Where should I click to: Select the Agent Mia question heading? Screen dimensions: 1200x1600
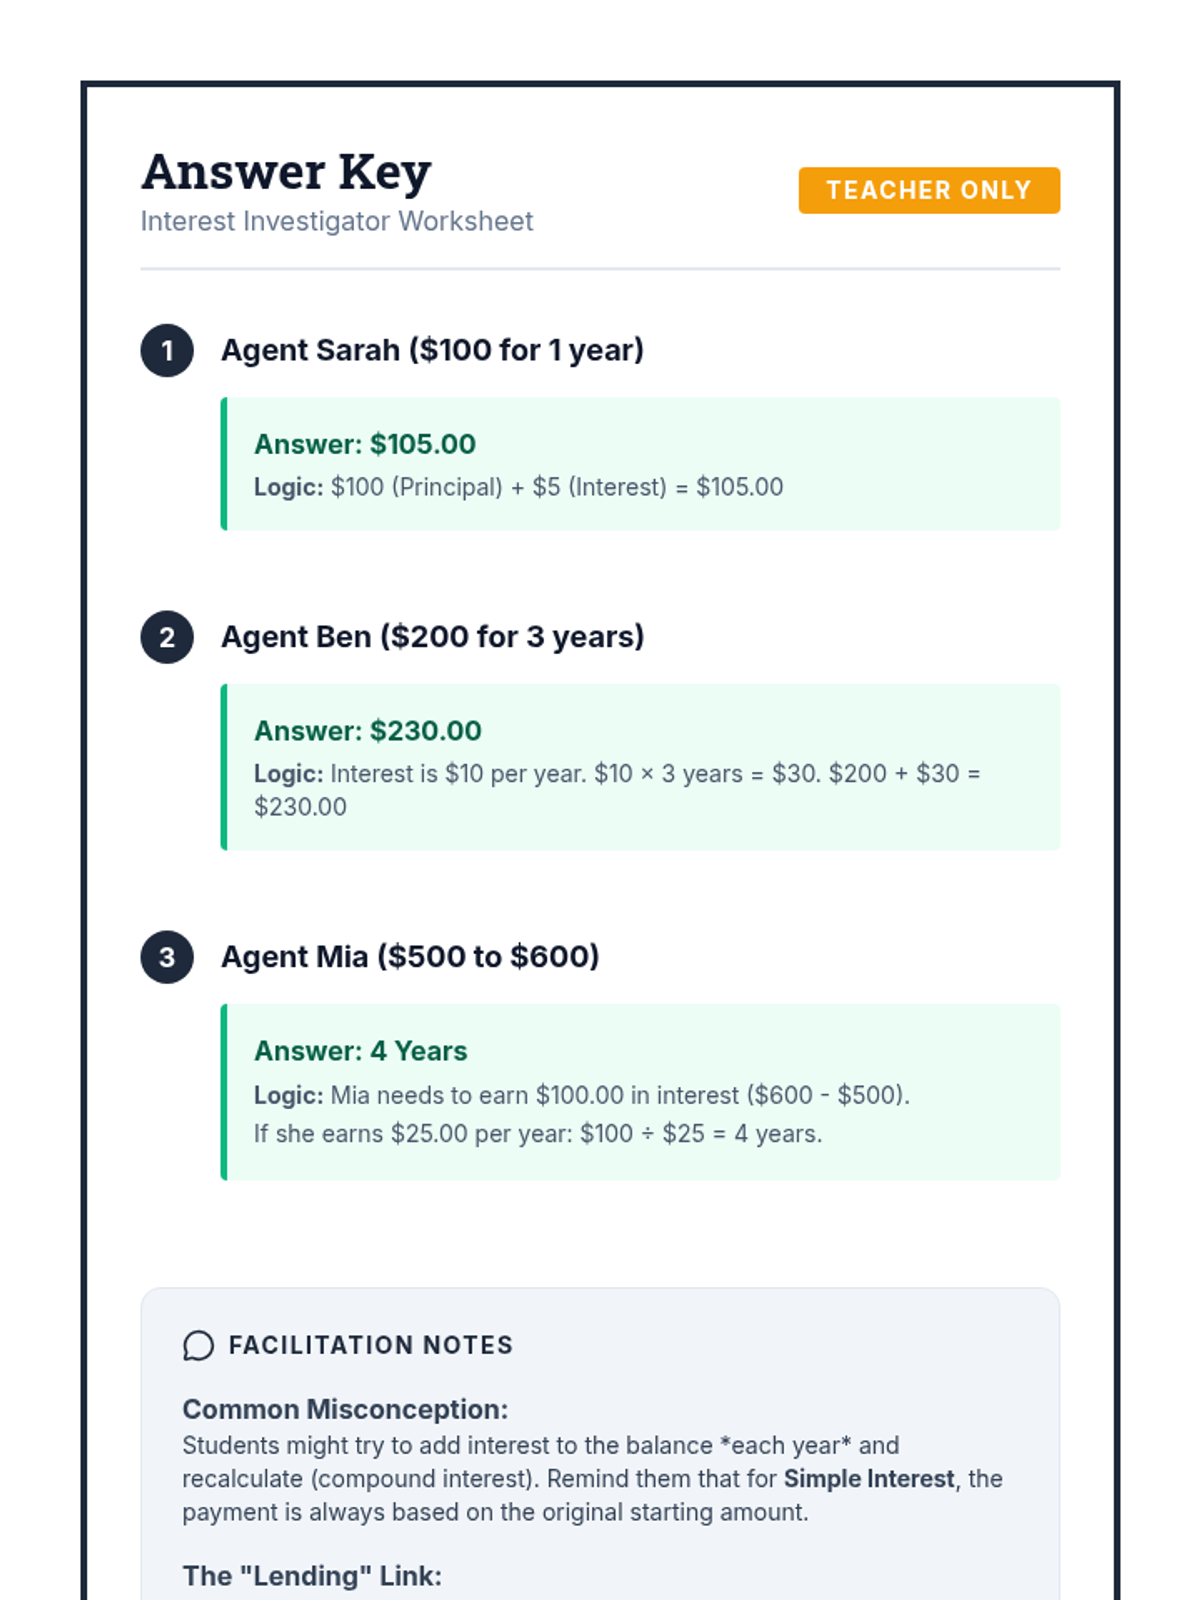(x=410, y=957)
